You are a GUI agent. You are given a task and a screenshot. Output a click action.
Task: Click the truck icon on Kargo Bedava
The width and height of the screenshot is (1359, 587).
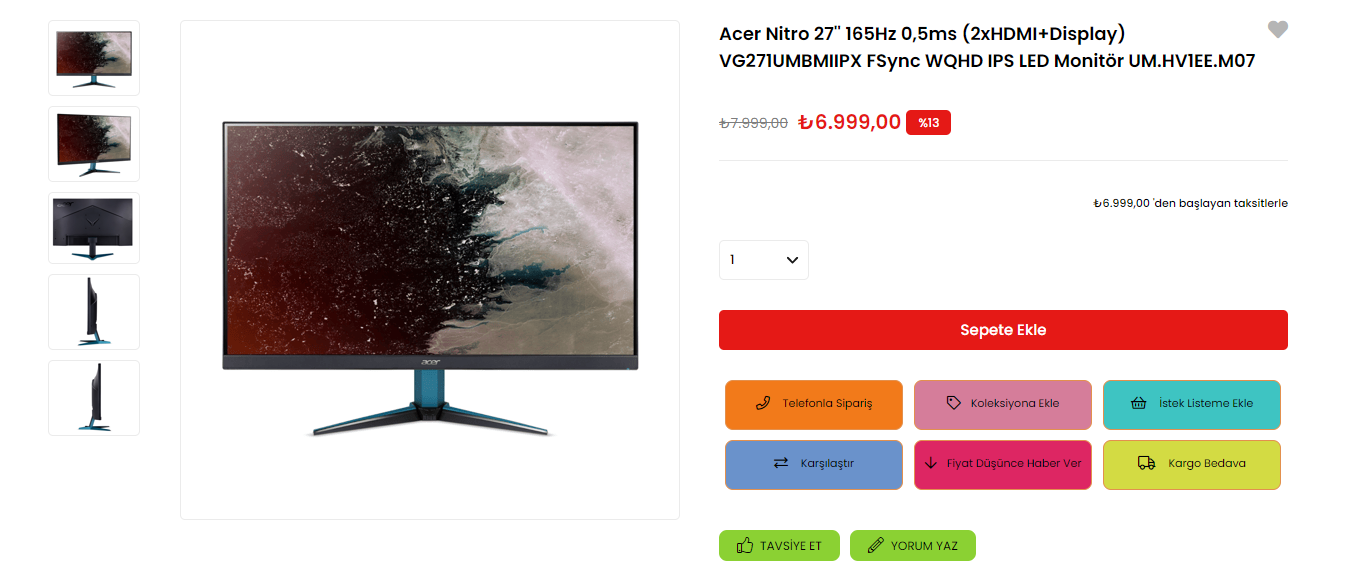pyautogui.click(x=1147, y=463)
